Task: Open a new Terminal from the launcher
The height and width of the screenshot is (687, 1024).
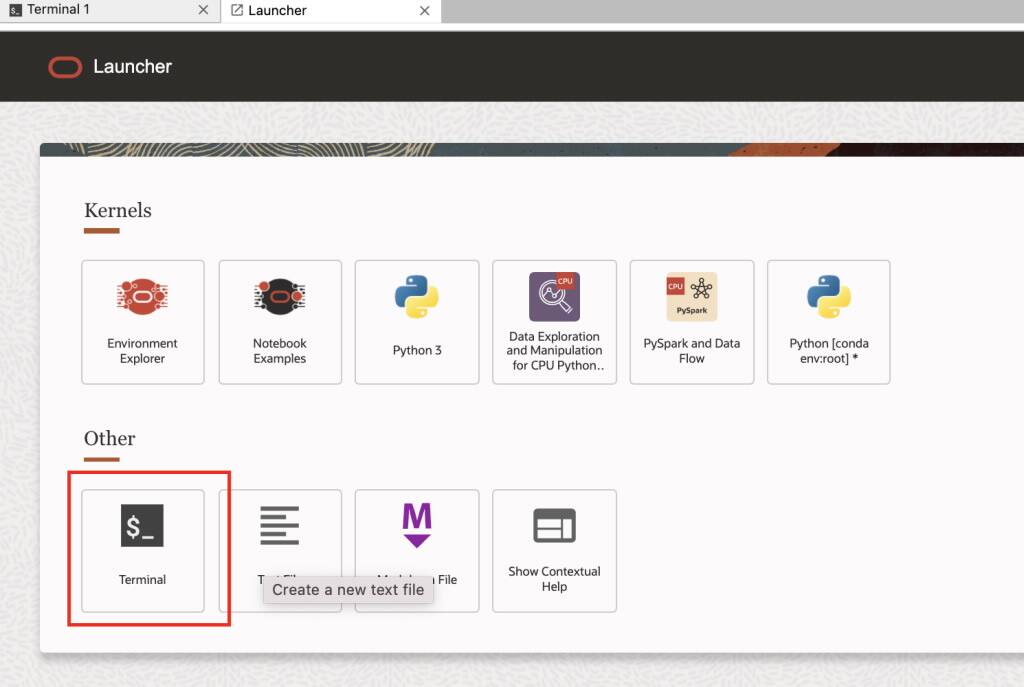Action: (142, 550)
